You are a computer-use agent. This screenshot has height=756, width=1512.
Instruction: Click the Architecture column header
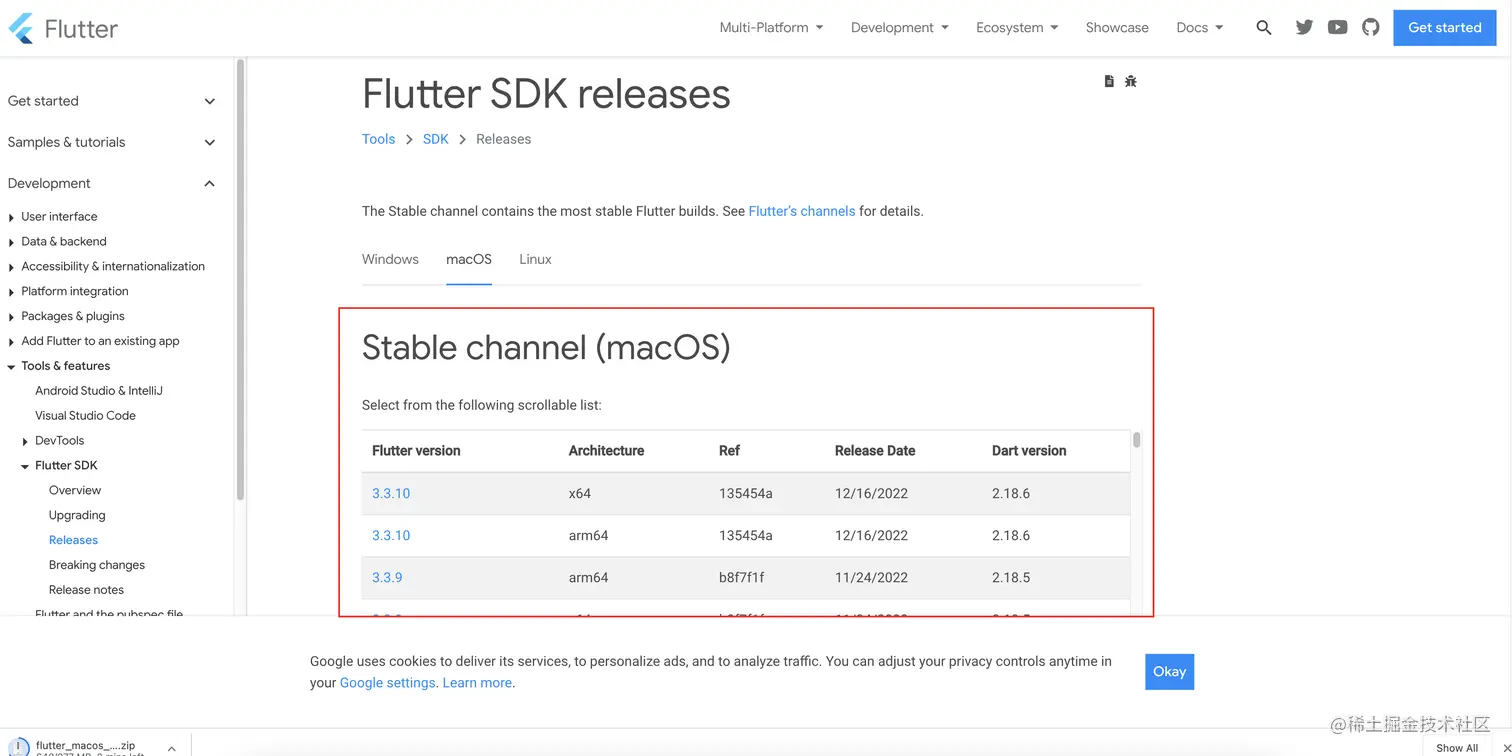click(606, 451)
